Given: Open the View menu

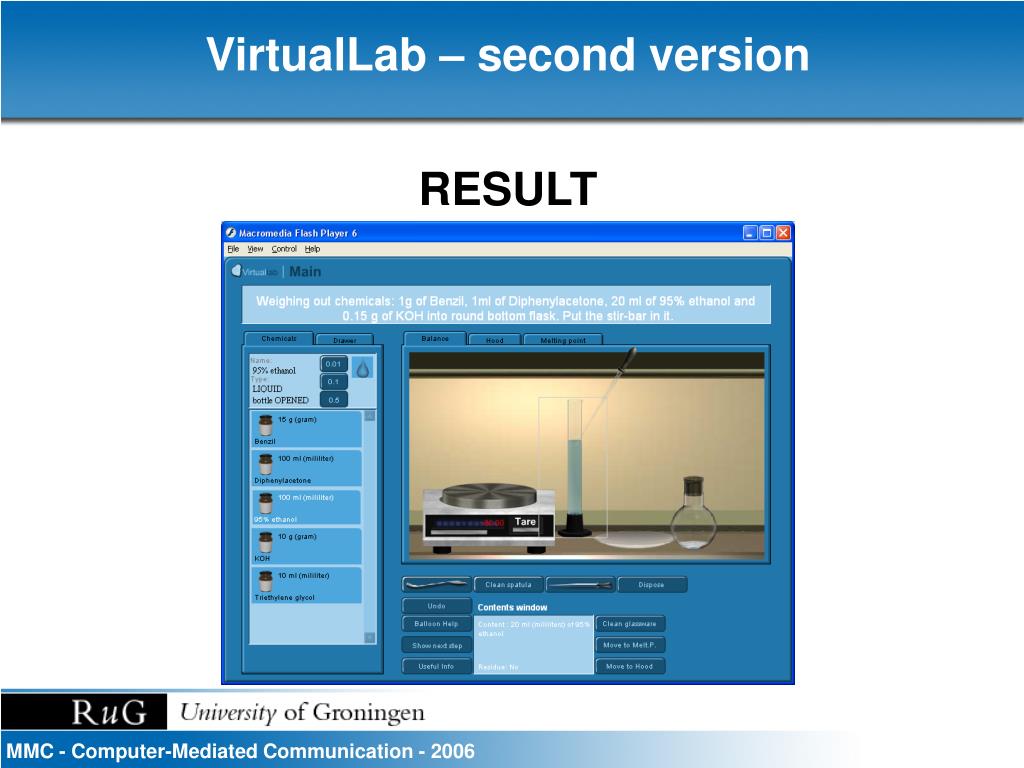Looking at the screenshot, I should coord(255,249).
